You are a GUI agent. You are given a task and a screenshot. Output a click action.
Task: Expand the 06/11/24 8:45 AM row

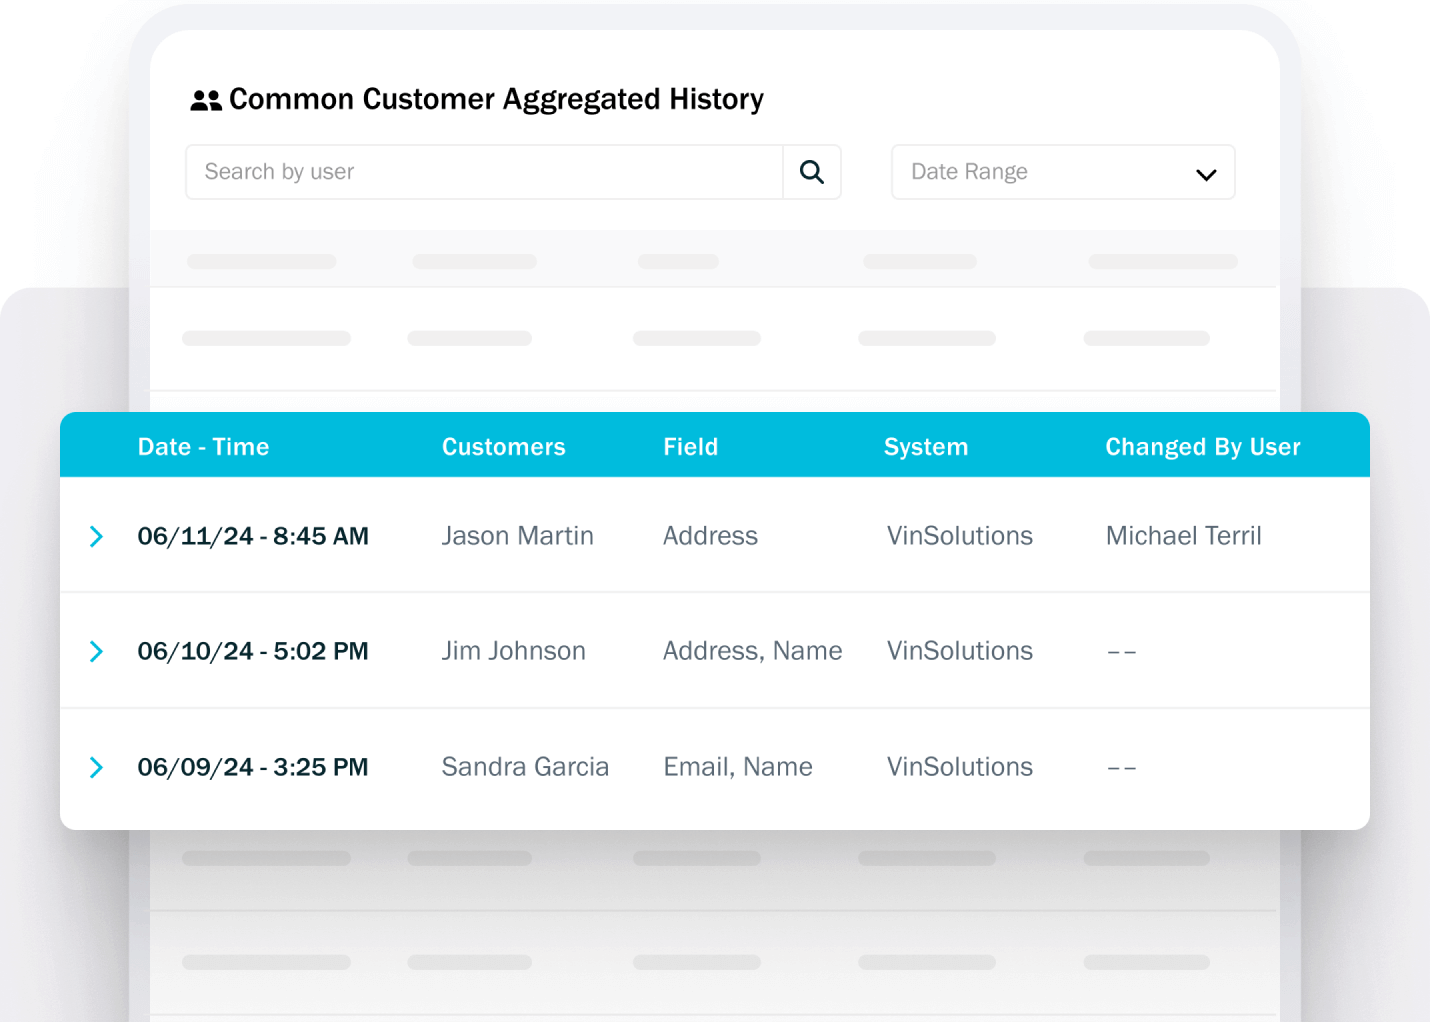[x=96, y=537]
